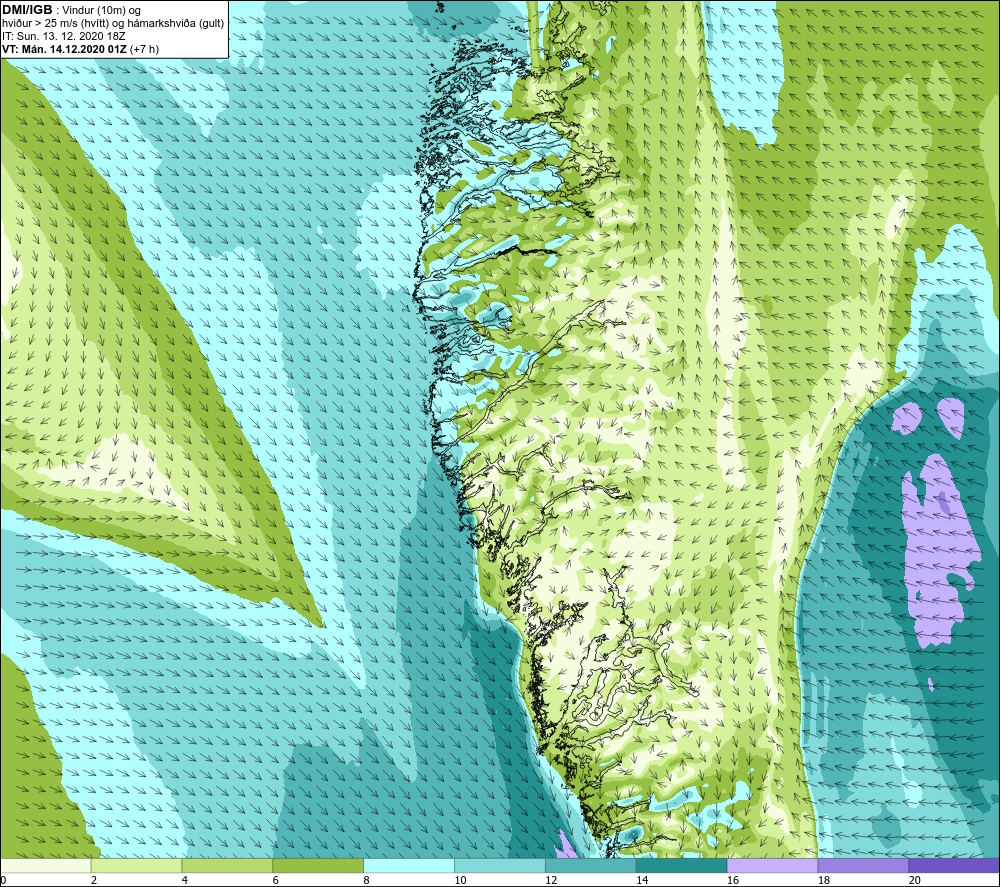This screenshot has height=887, width=1000.
Task: Click the light lavender 16–18 legend swatch
Action: [x=772, y=866]
